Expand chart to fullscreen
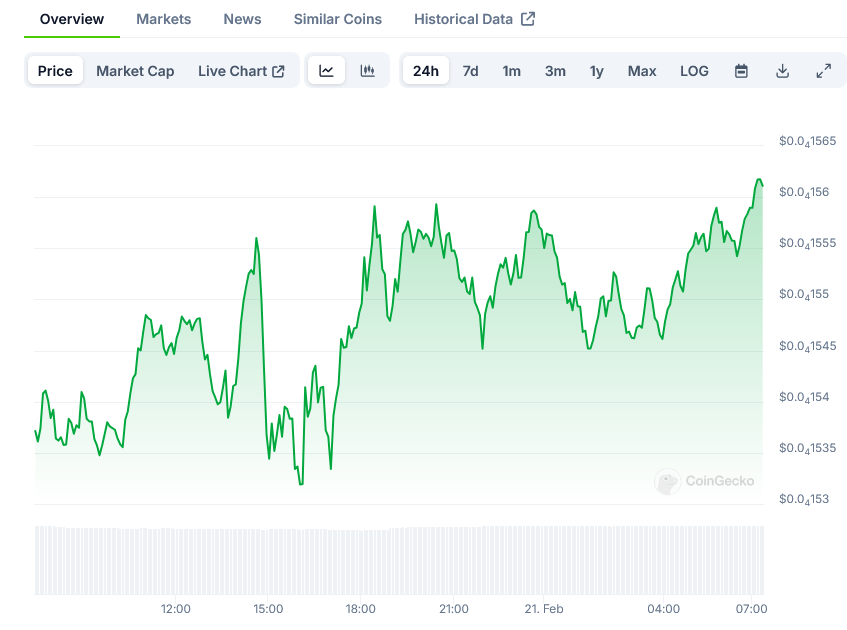Screen dimensions: 847x630 coord(823,71)
